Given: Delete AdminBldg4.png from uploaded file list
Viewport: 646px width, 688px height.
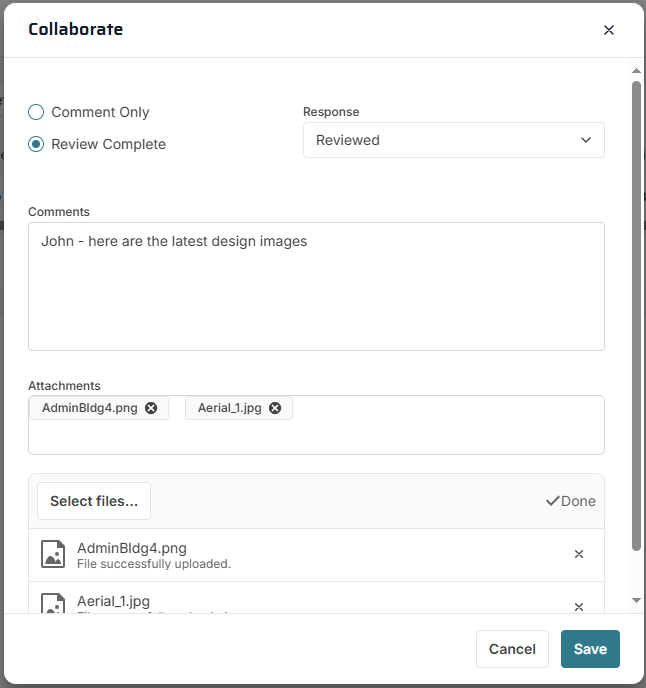Looking at the screenshot, I should 578,554.
